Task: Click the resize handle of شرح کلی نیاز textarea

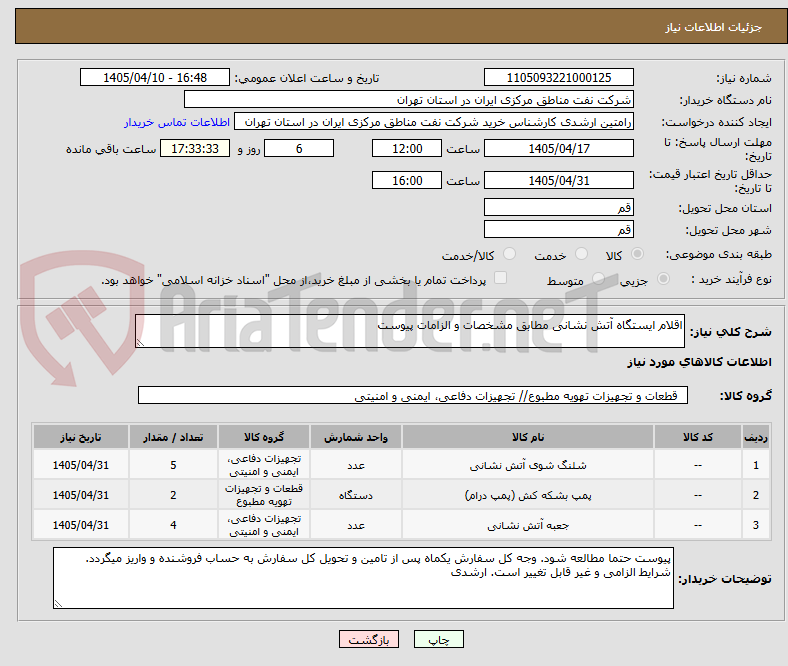Action: coord(140,342)
